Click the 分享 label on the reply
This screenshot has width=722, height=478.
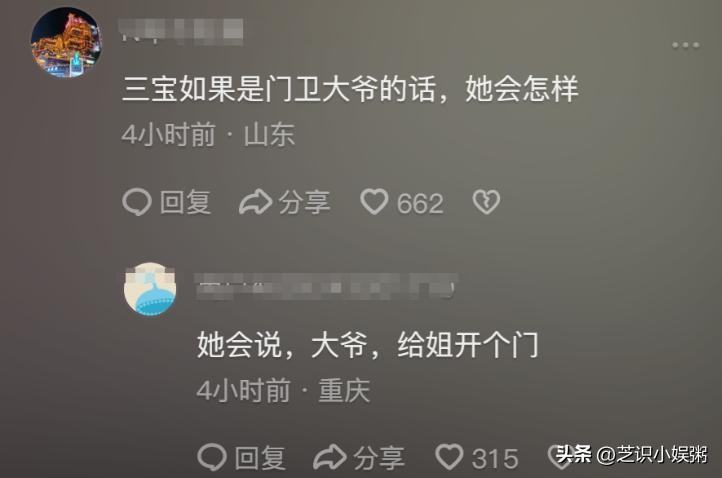pyautogui.click(x=379, y=457)
